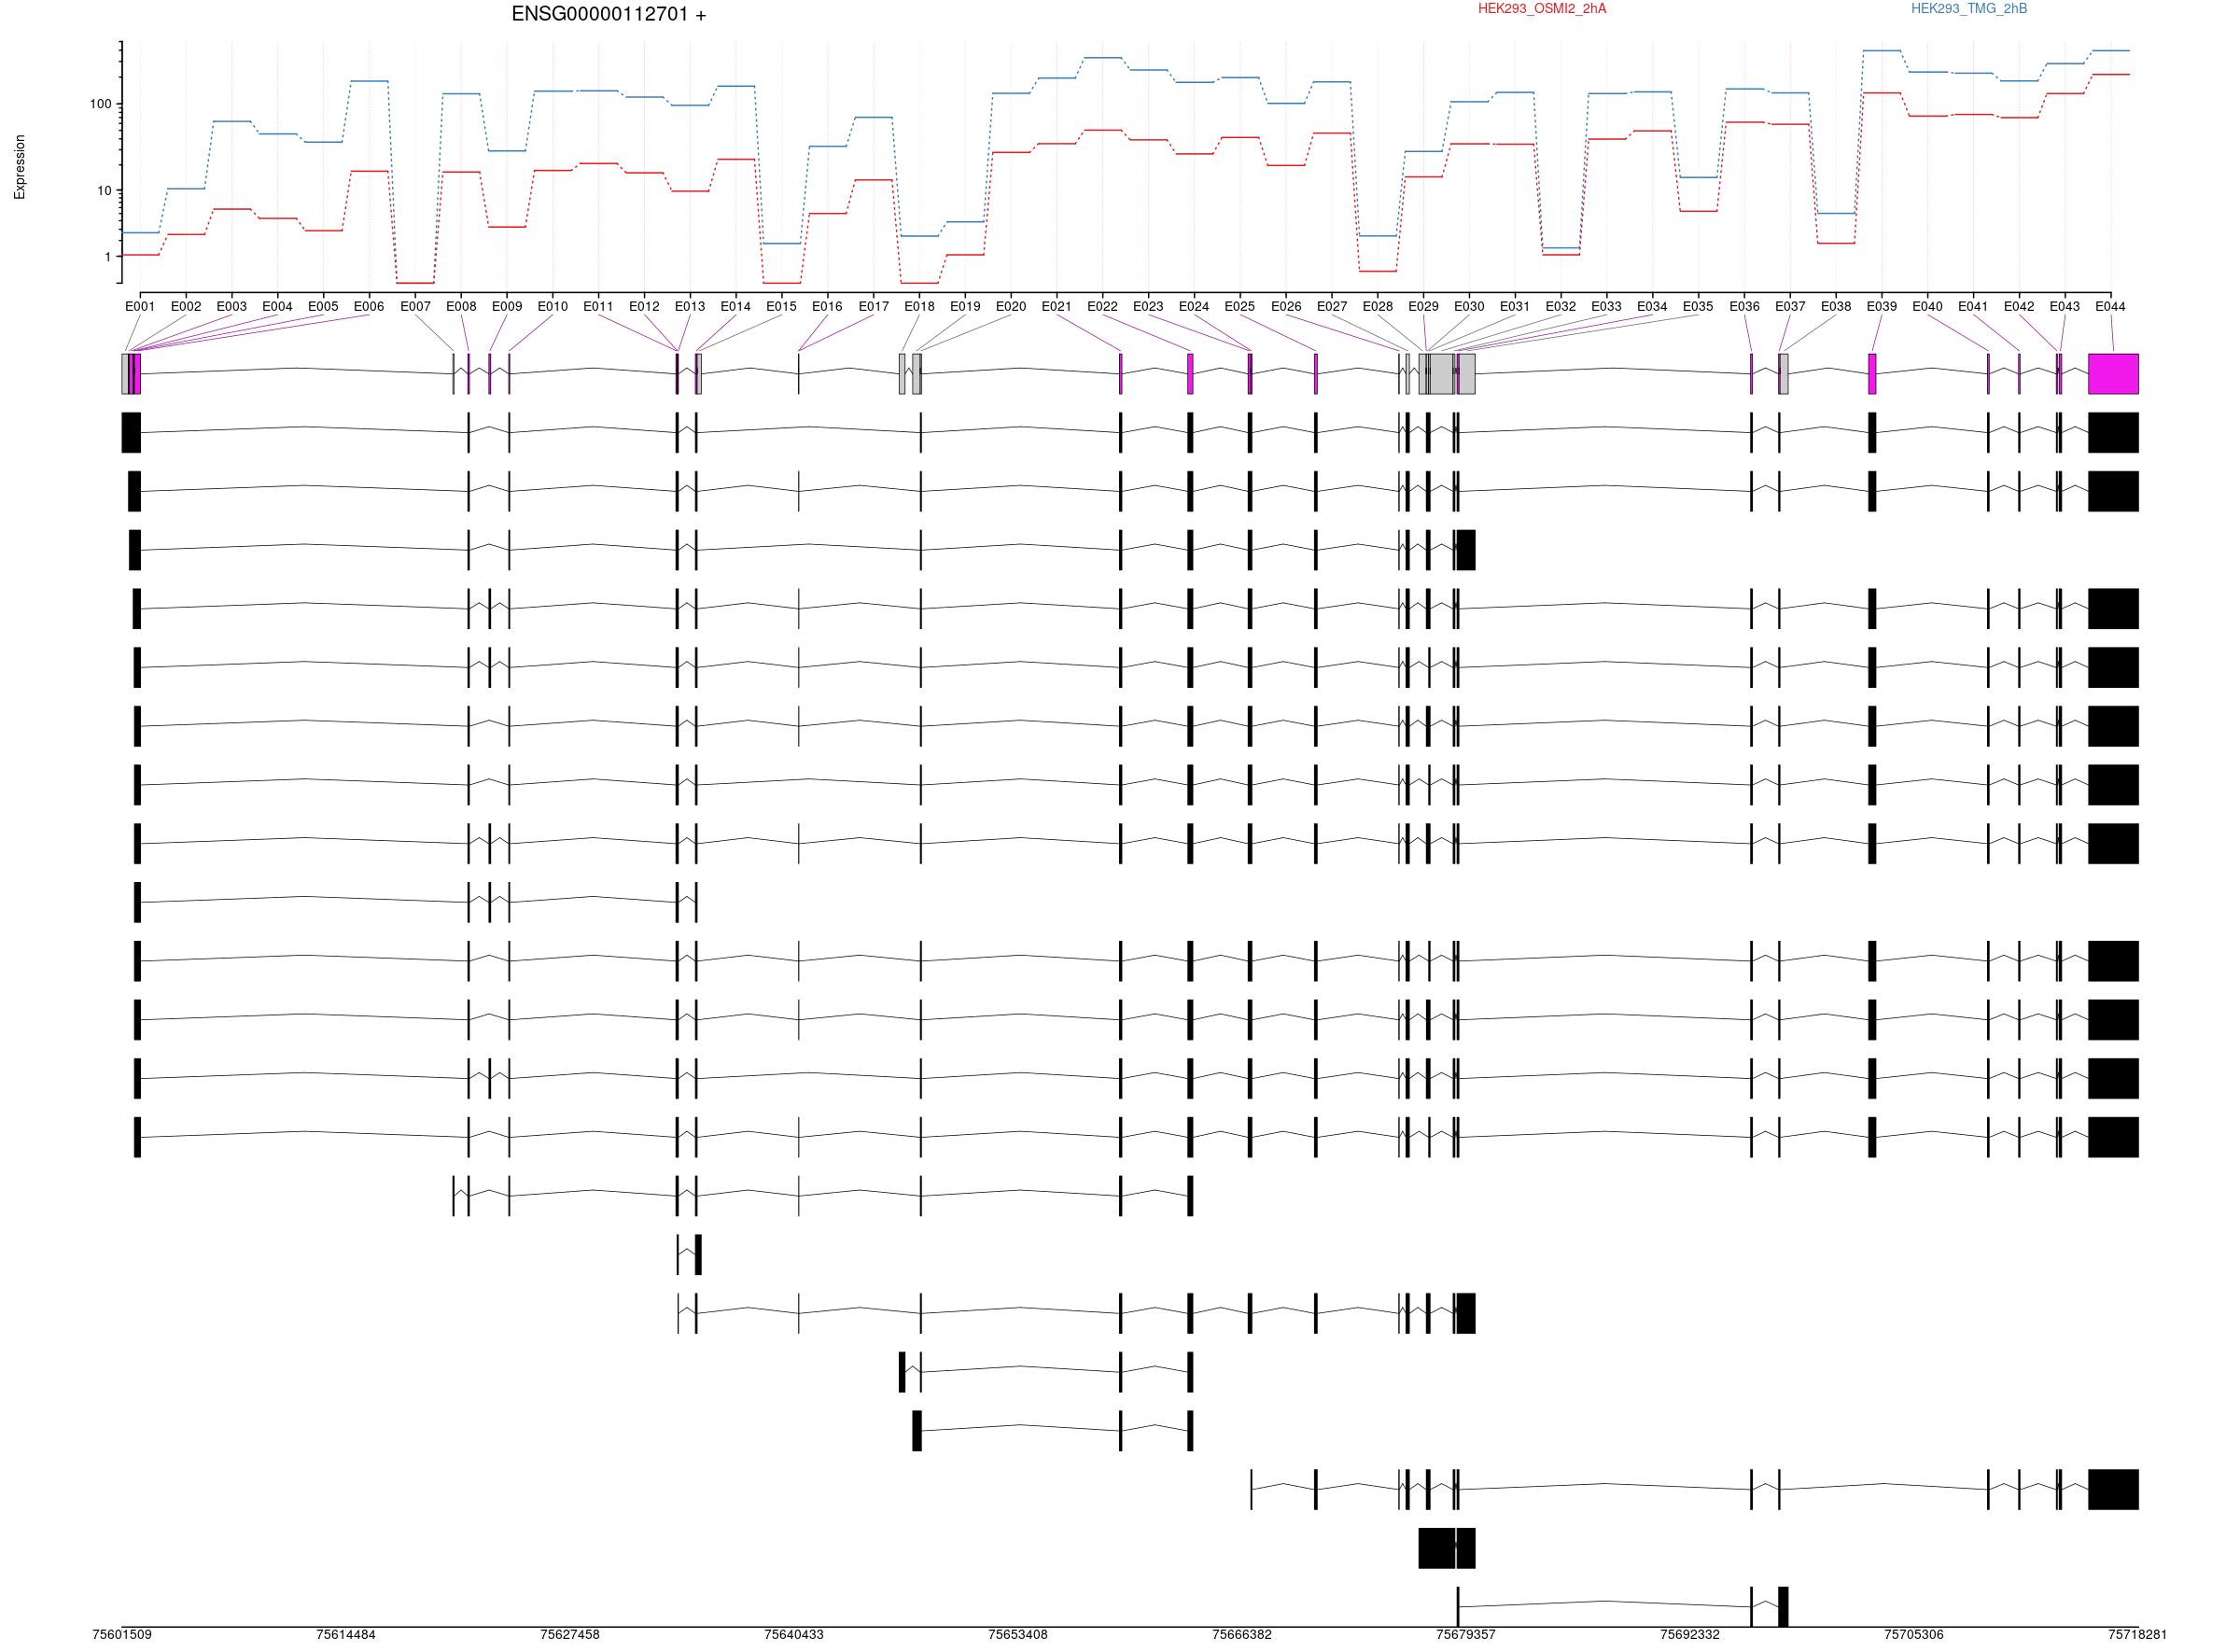Select exon label E023
This screenshot has width=2240, height=1652.
(x=1148, y=307)
